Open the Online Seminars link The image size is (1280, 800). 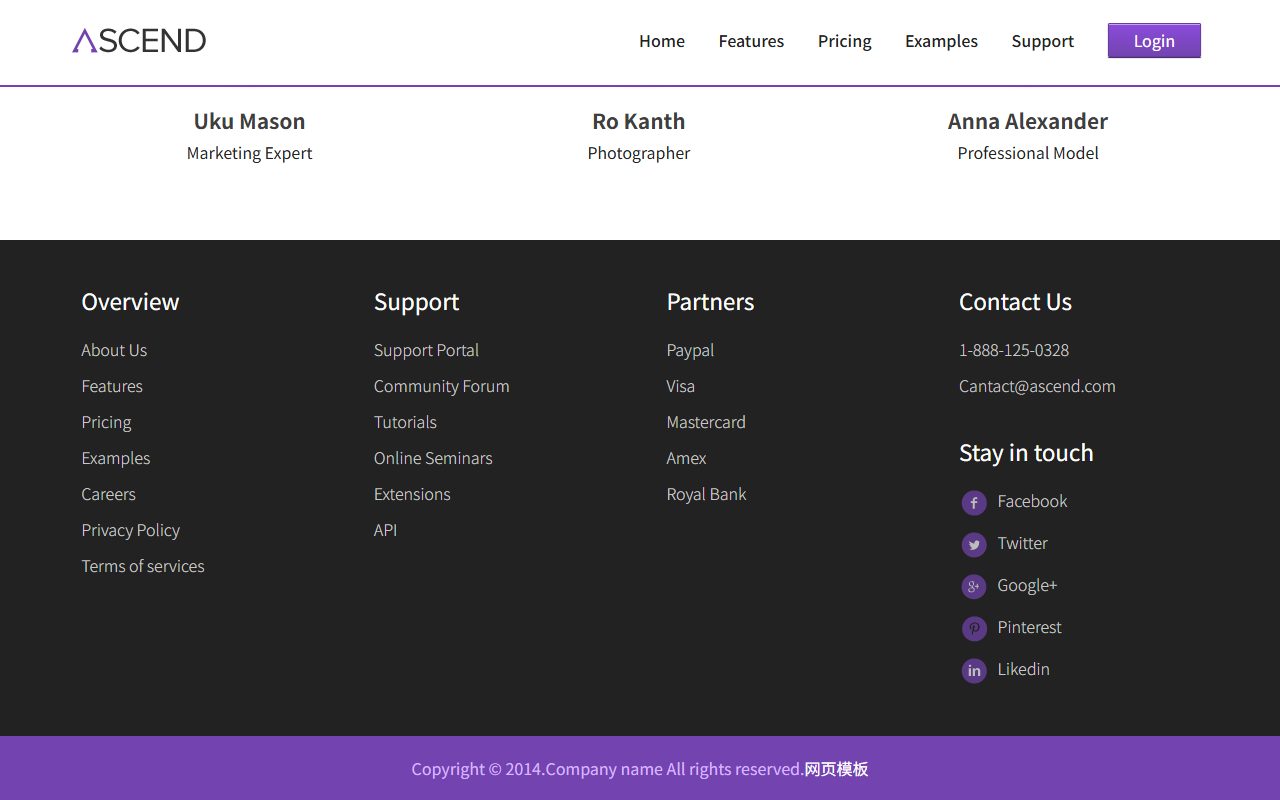coord(433,458)
